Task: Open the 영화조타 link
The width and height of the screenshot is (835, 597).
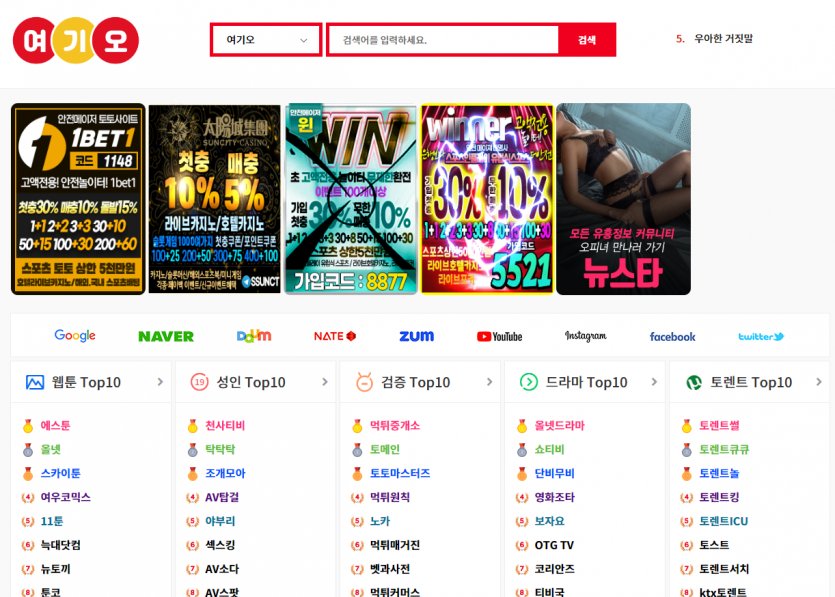Action: coord(555,497)
